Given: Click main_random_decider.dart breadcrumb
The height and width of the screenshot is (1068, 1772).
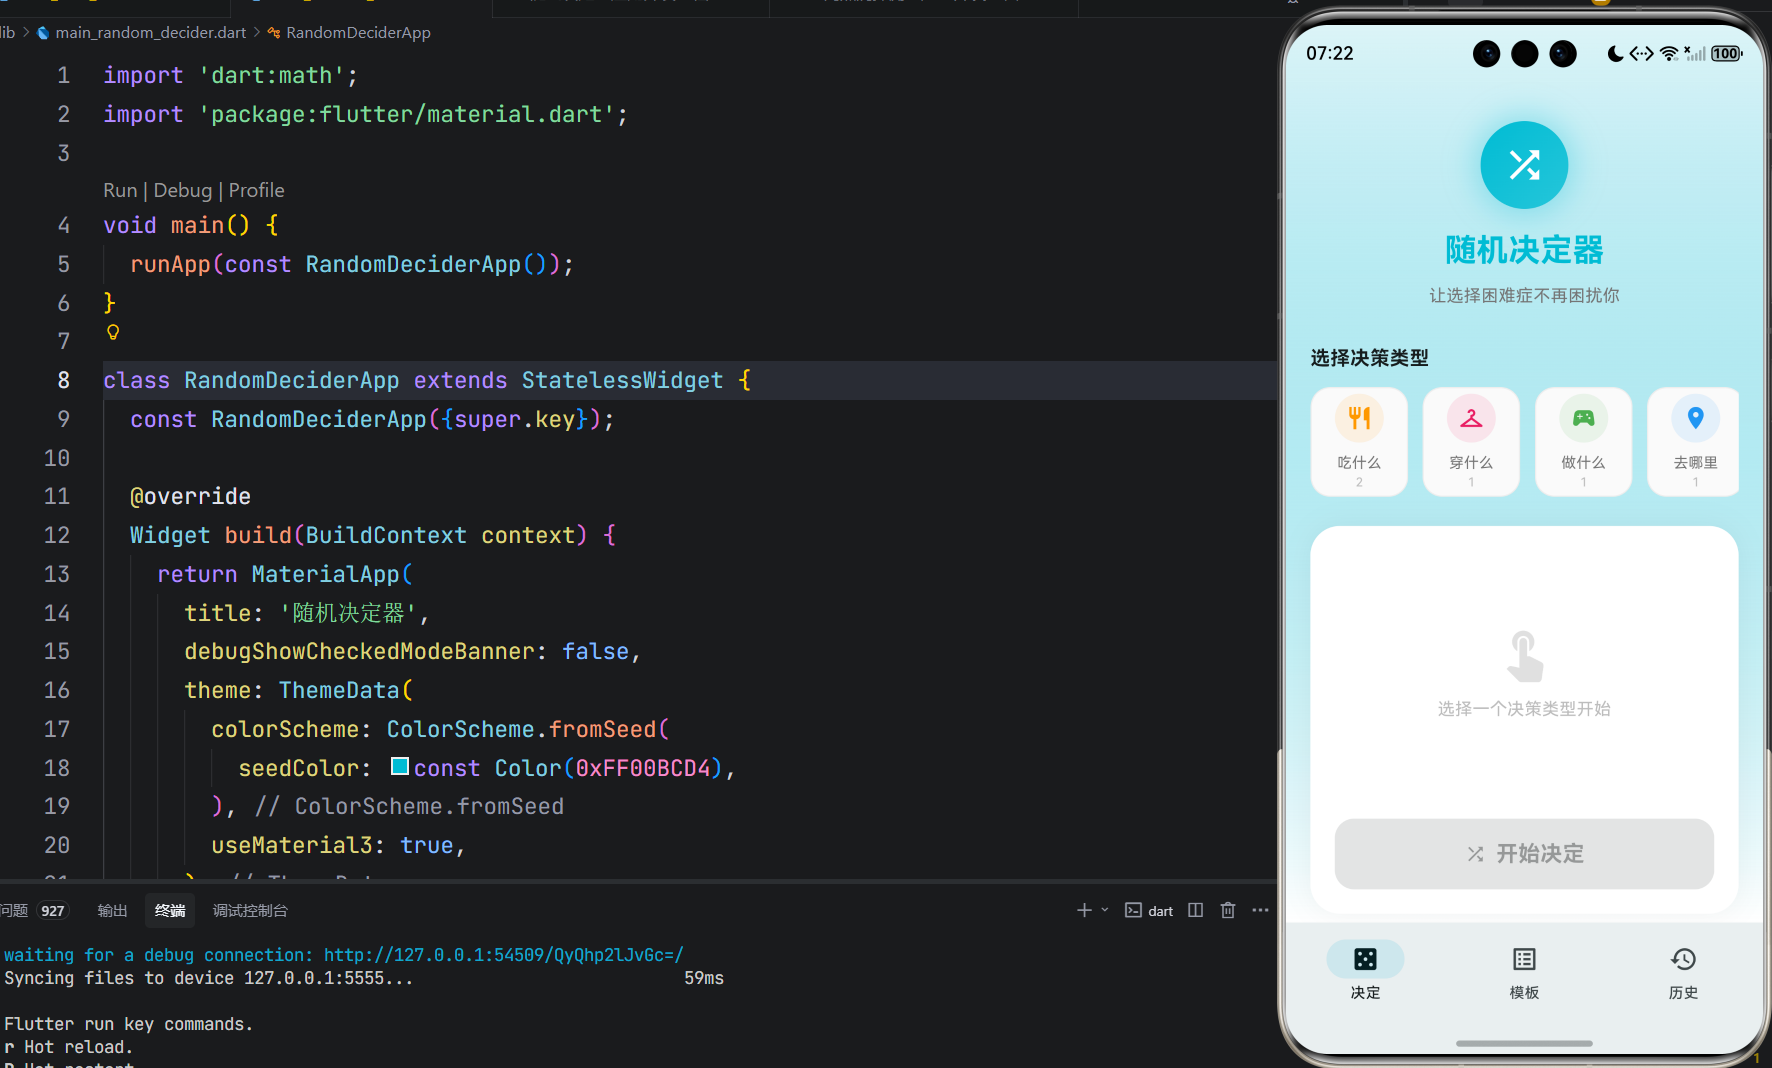Looking at the screenshot, I should 151,32.
